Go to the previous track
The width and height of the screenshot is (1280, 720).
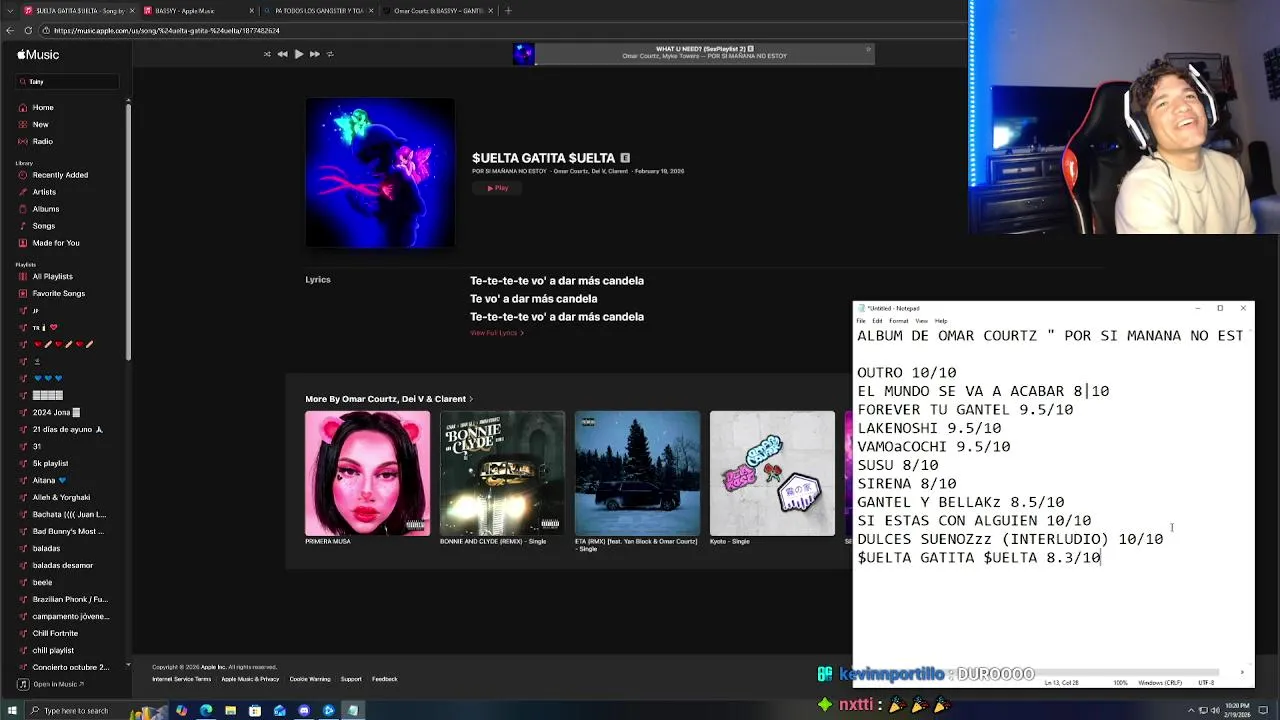[x=282, y=54]
